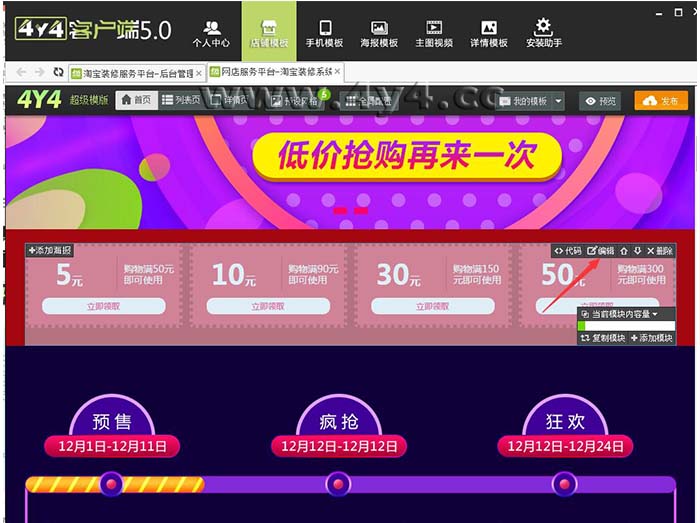Click 预览 preview button

602,101
